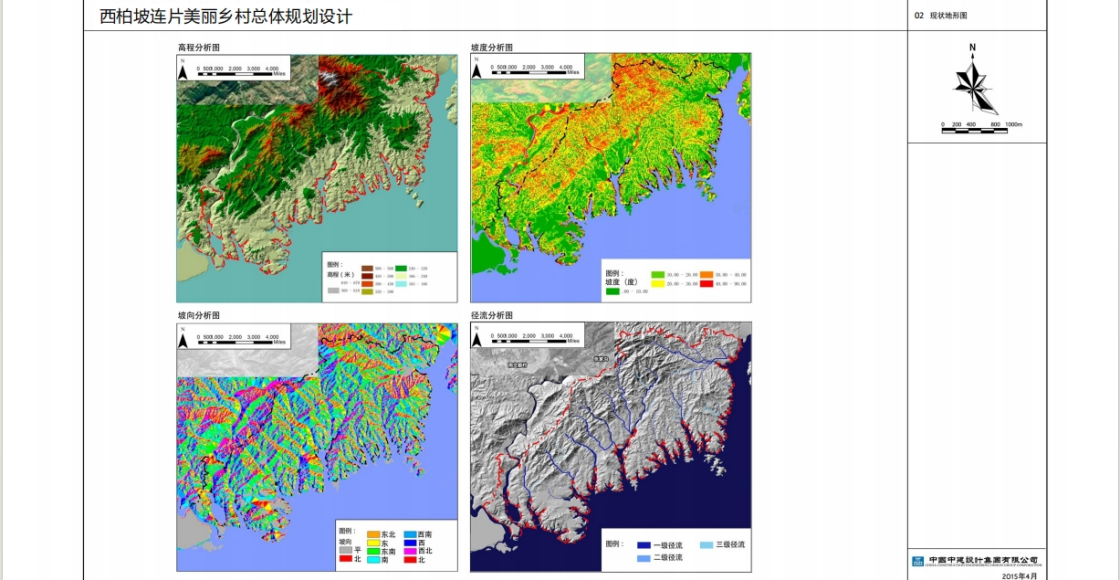Click the main title 西柏坡连片美丽乡村总体规划设计
Screen dimensions: 1120x580
(x=226, y=17)
